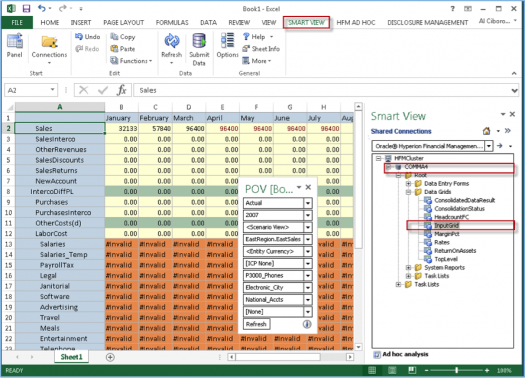This screenshot has width=525, height=378.
Task: Click Sheet Info in ribbon
Action: tap(261, 49)
